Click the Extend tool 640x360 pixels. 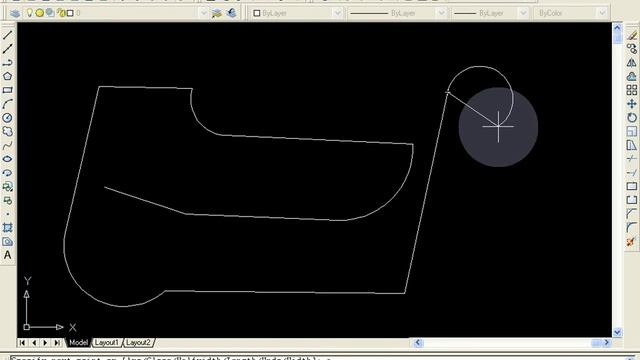click(632, 173)
